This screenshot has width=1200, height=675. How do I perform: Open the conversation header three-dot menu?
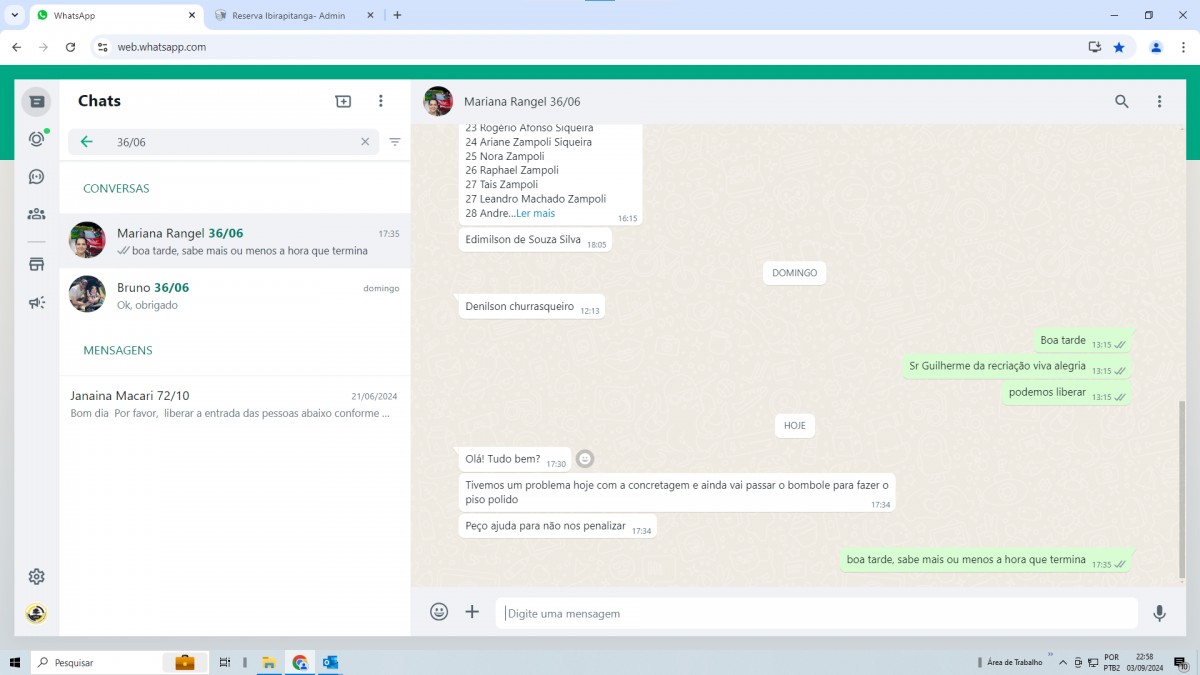click(x=1159, y=101)
